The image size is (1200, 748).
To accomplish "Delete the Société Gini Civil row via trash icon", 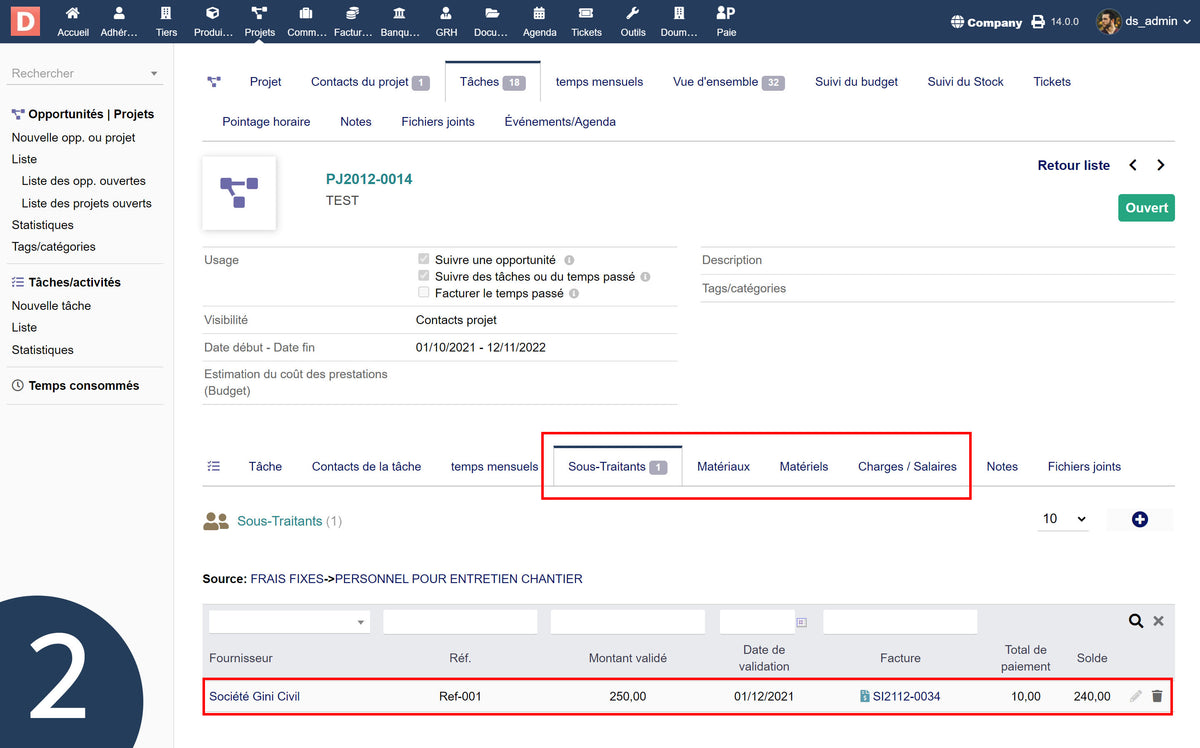I will coord(1157,696).
